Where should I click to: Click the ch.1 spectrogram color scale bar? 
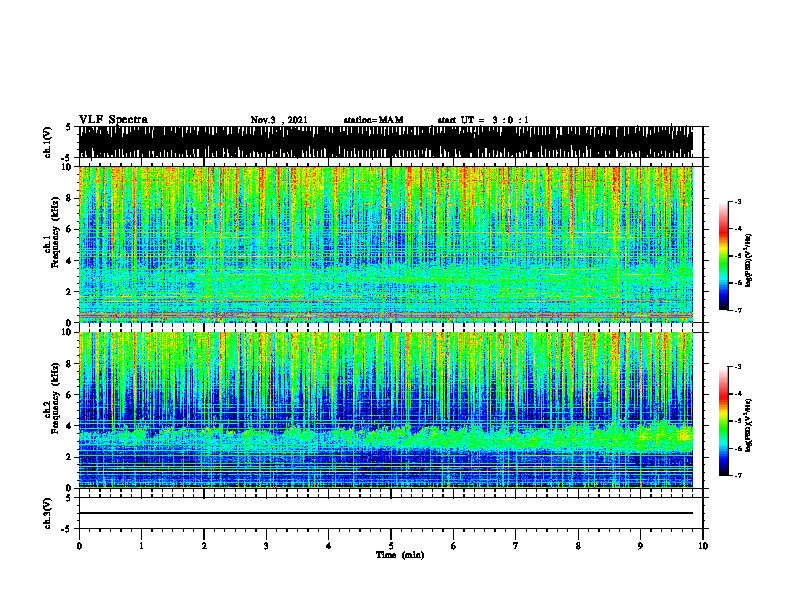[x=723, y=256]
